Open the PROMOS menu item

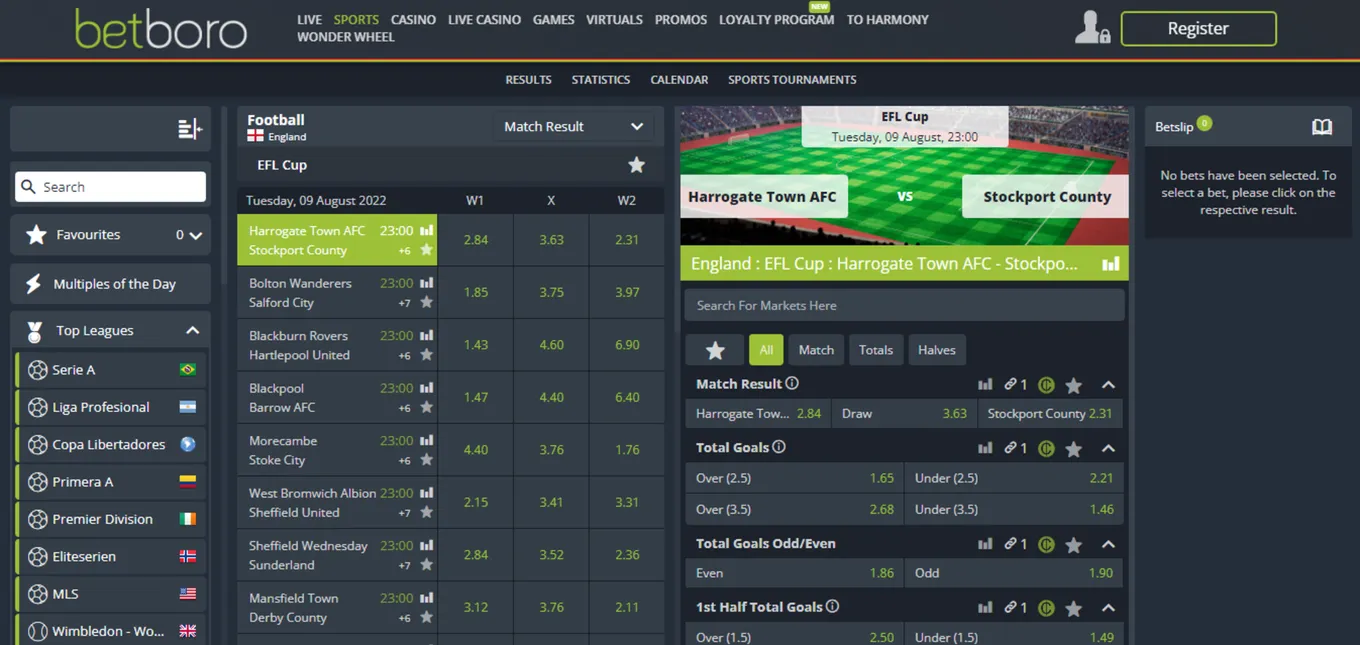[x=681, y=20]
